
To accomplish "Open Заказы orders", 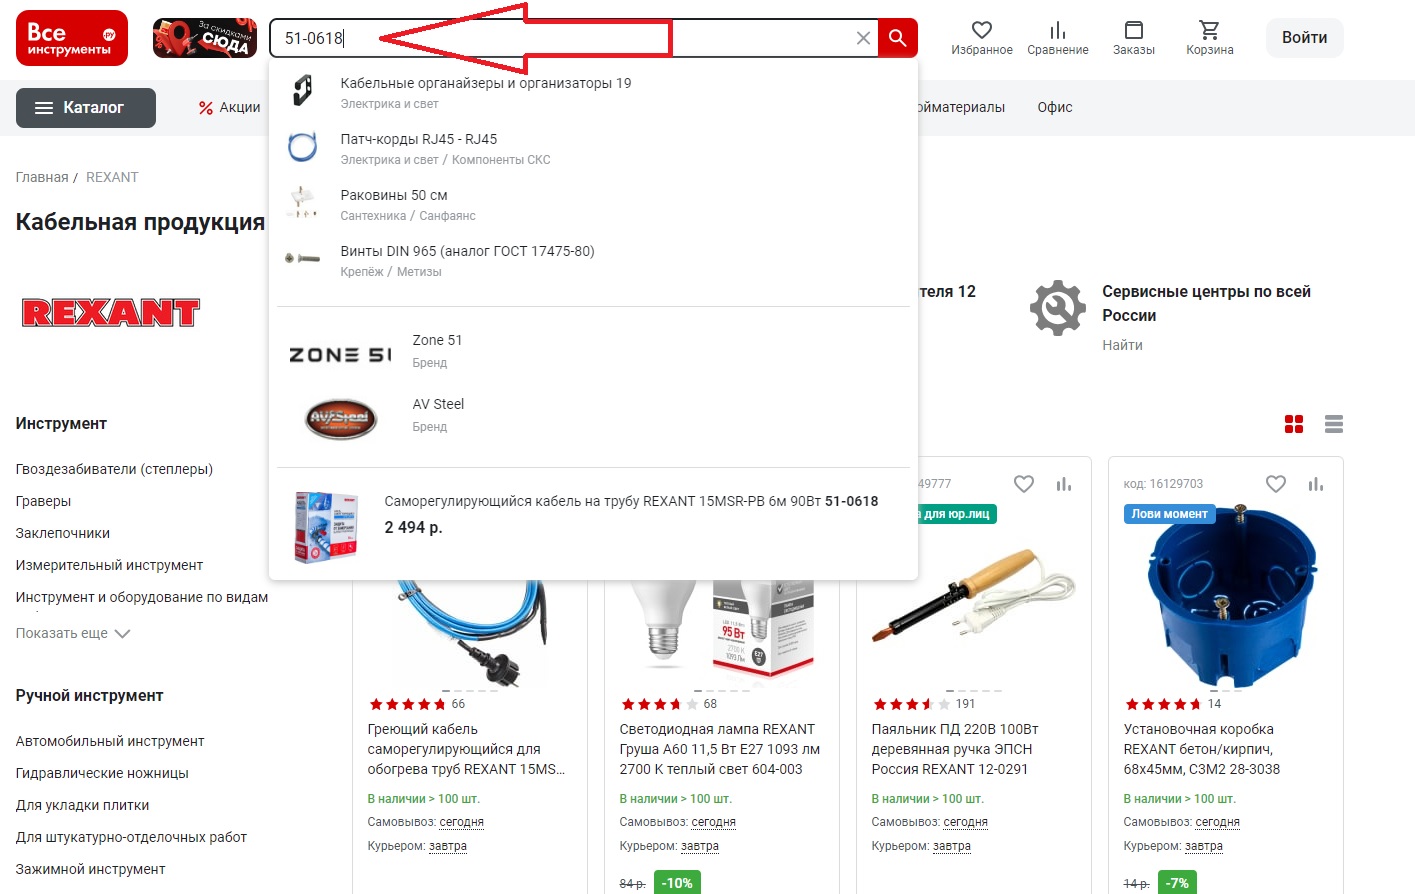I will (1134, 38).
